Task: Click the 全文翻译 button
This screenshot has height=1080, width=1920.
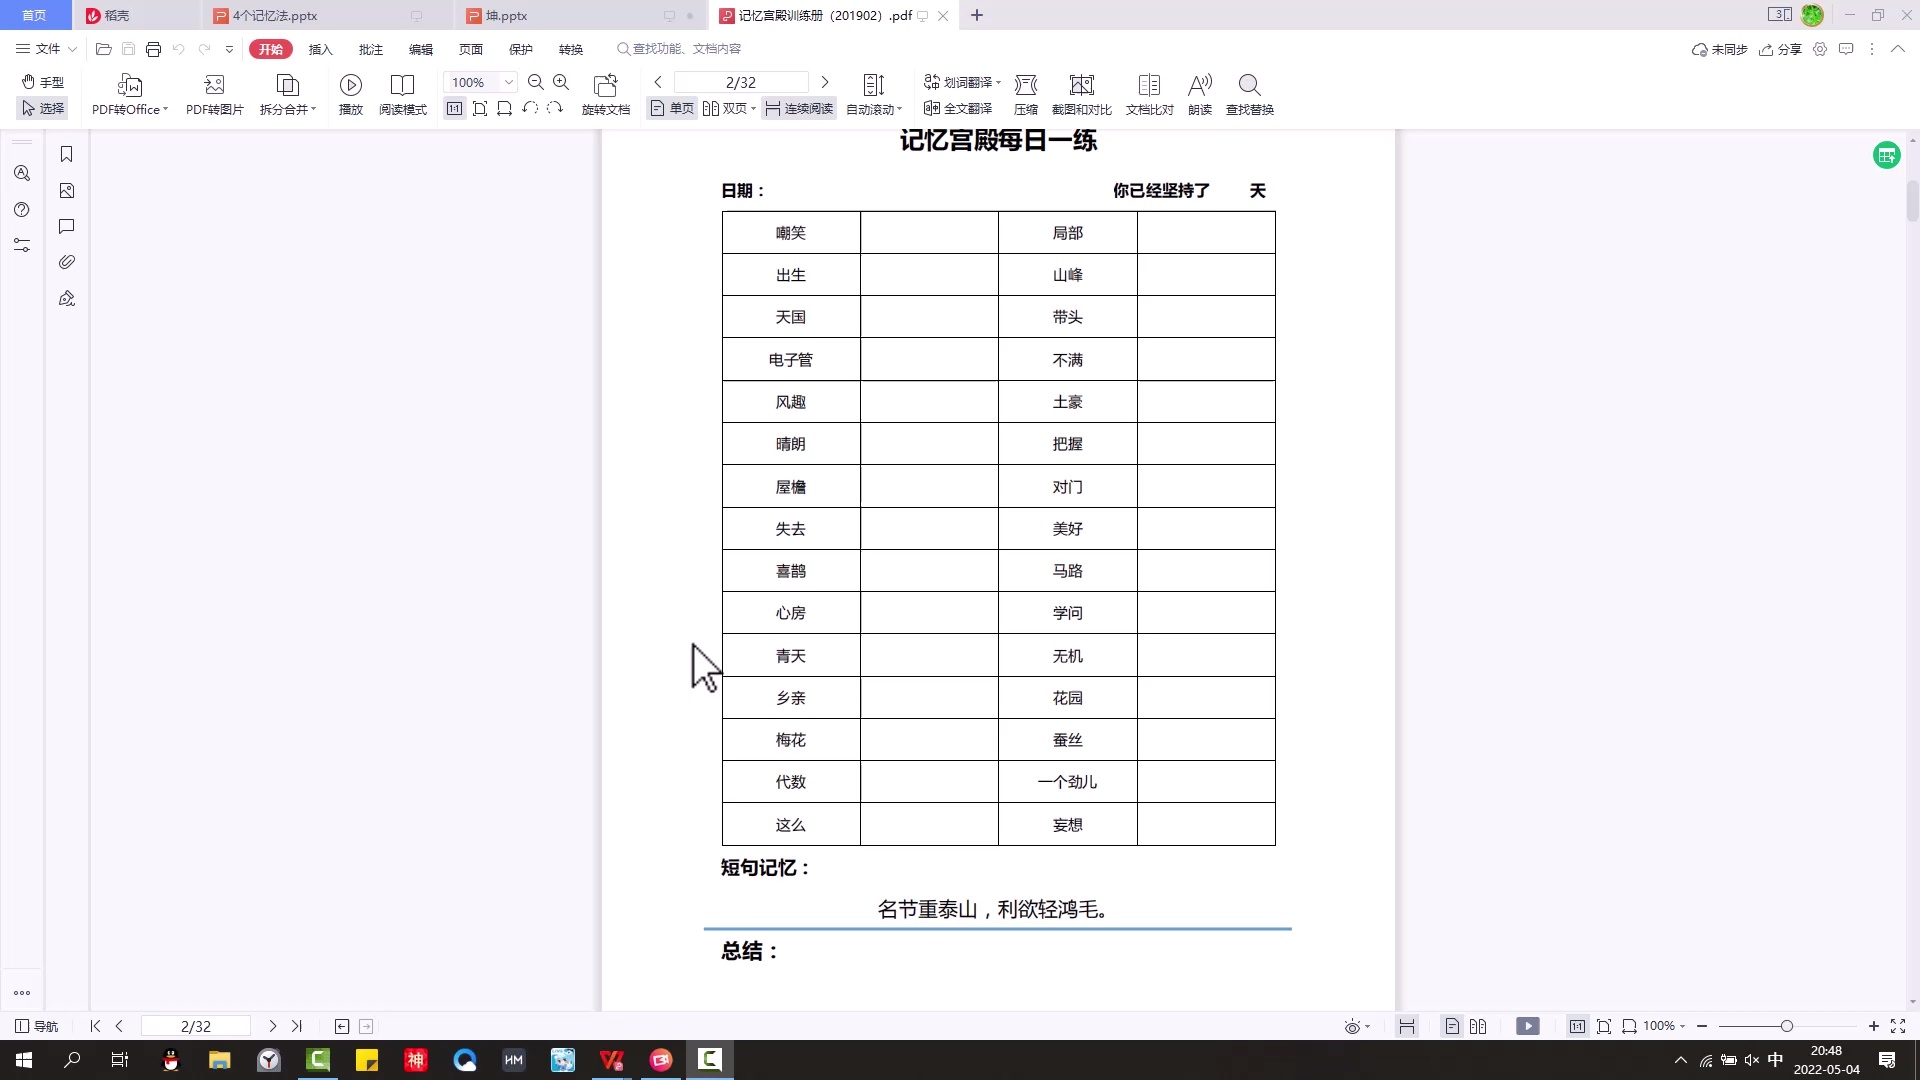Action: [x=958, y=109]
